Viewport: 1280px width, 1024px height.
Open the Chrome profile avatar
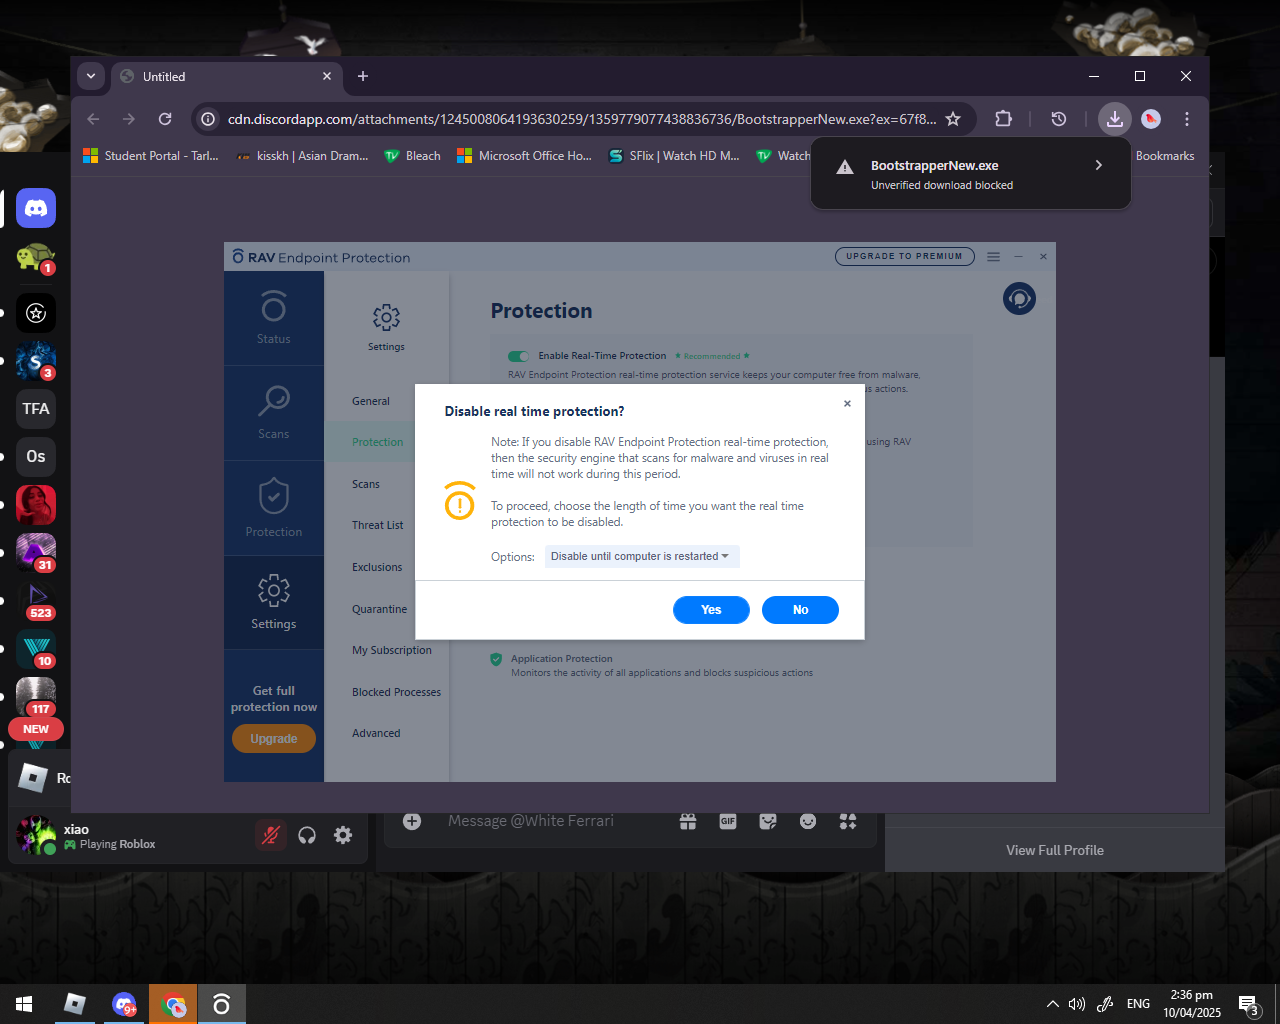pos(1151,119)
